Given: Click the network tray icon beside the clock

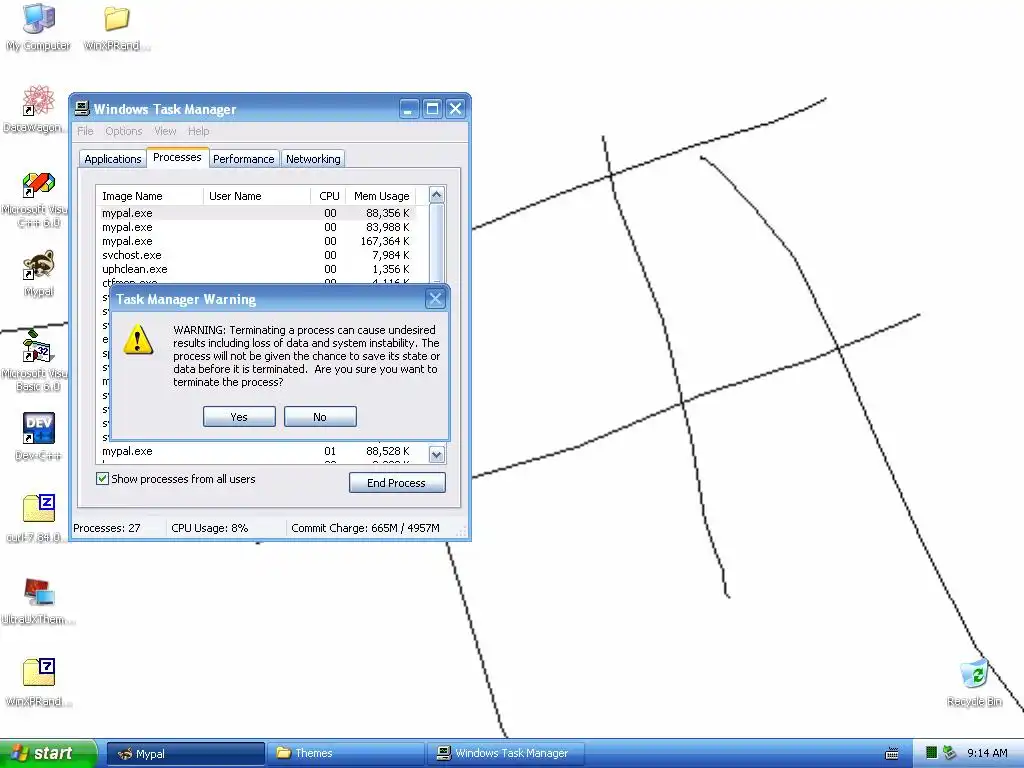Looking at the screenshot, I should 950,753.
